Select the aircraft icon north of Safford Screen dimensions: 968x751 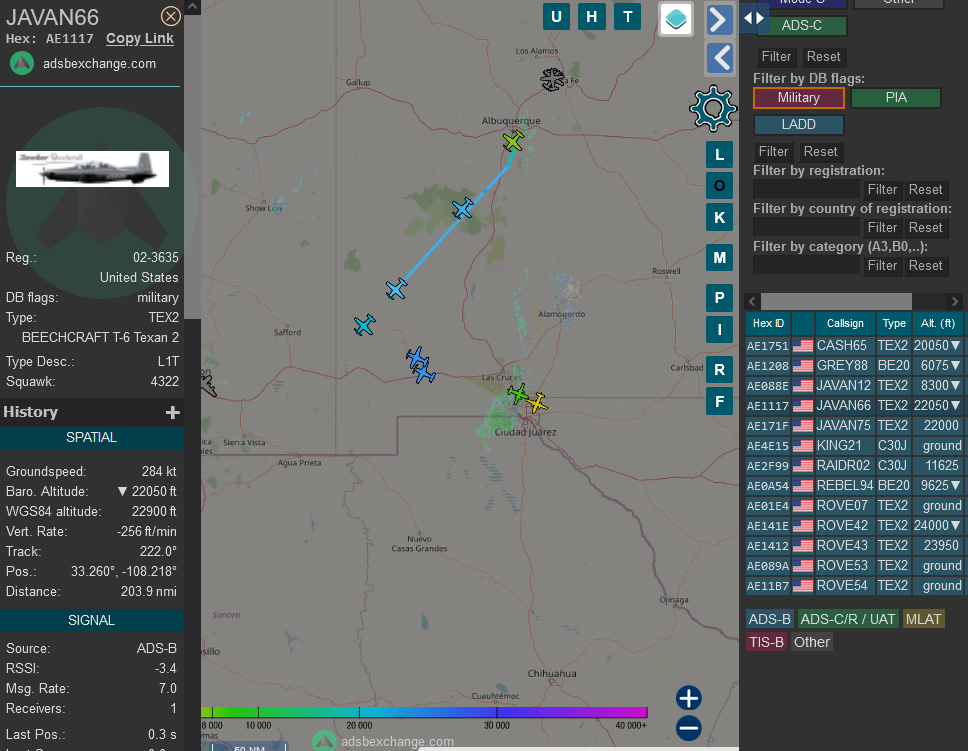coord(365,325)
